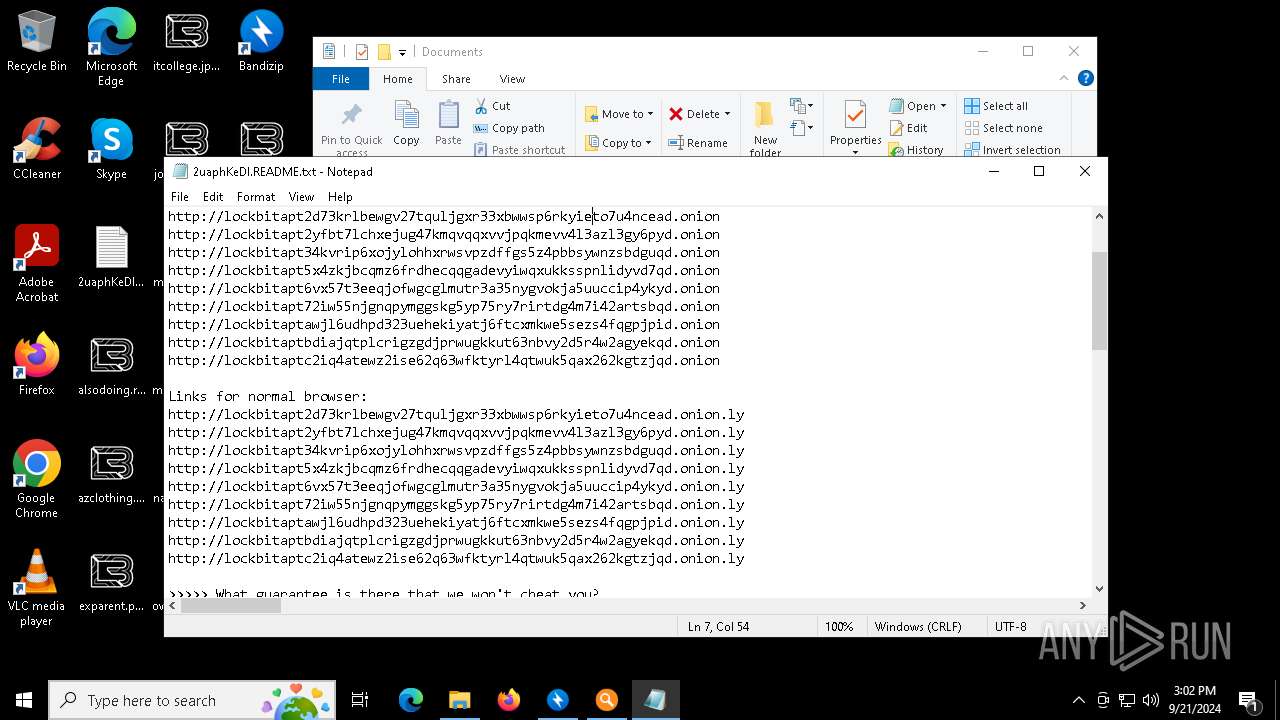Select the azclothing encrypted file icon
The width and height of the screenshot is (1280, 720).
pyautogui.click(x=111, y=473)
